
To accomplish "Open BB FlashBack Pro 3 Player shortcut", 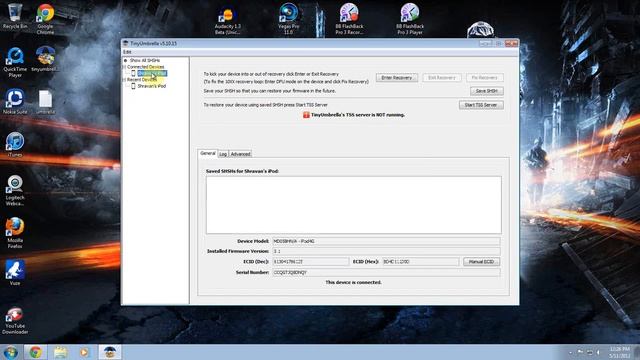I will 410,18.
